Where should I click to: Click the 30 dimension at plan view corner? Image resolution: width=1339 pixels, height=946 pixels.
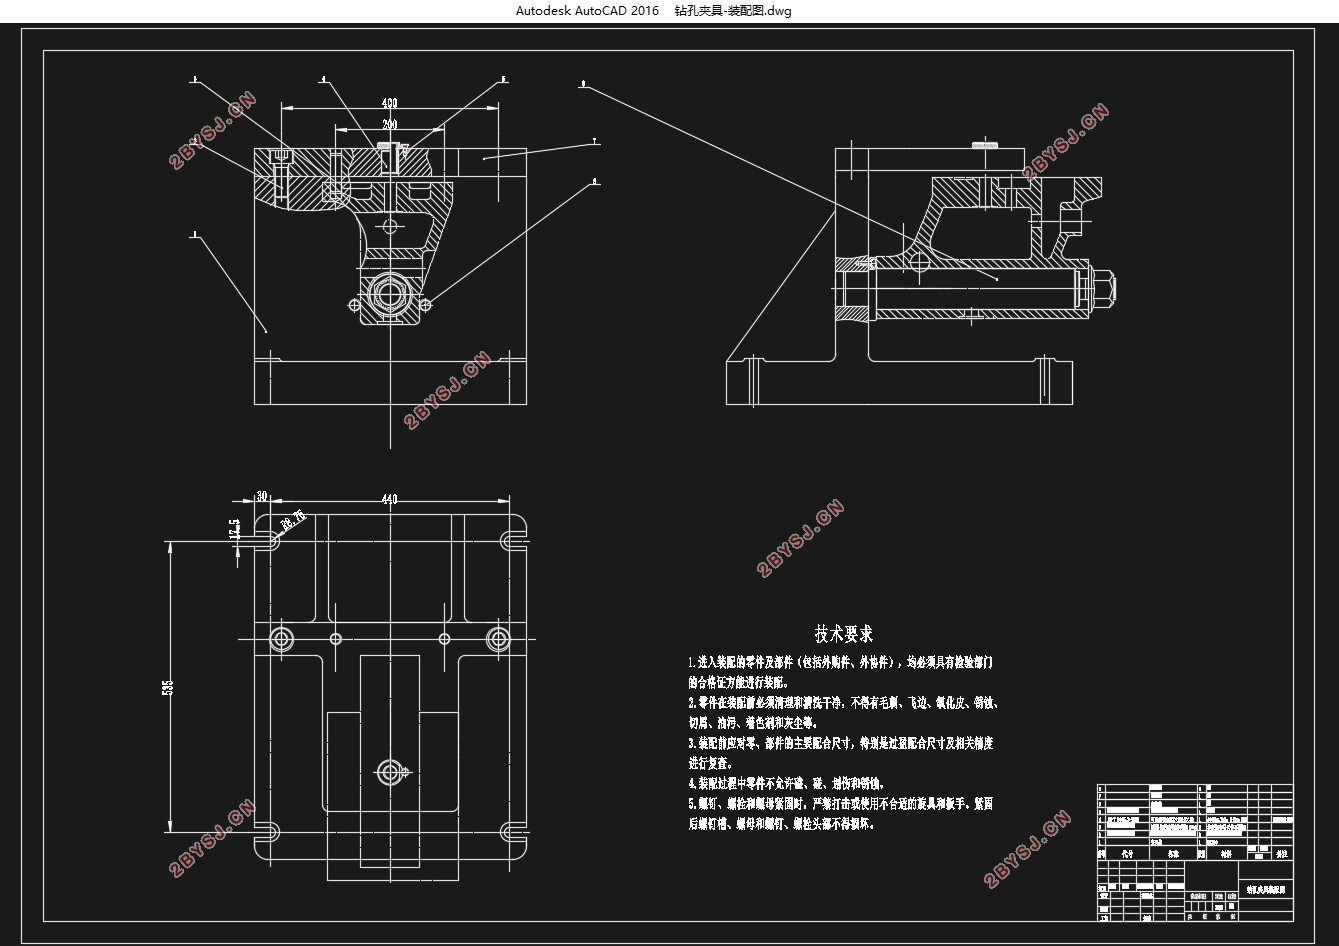click(262, 497)
